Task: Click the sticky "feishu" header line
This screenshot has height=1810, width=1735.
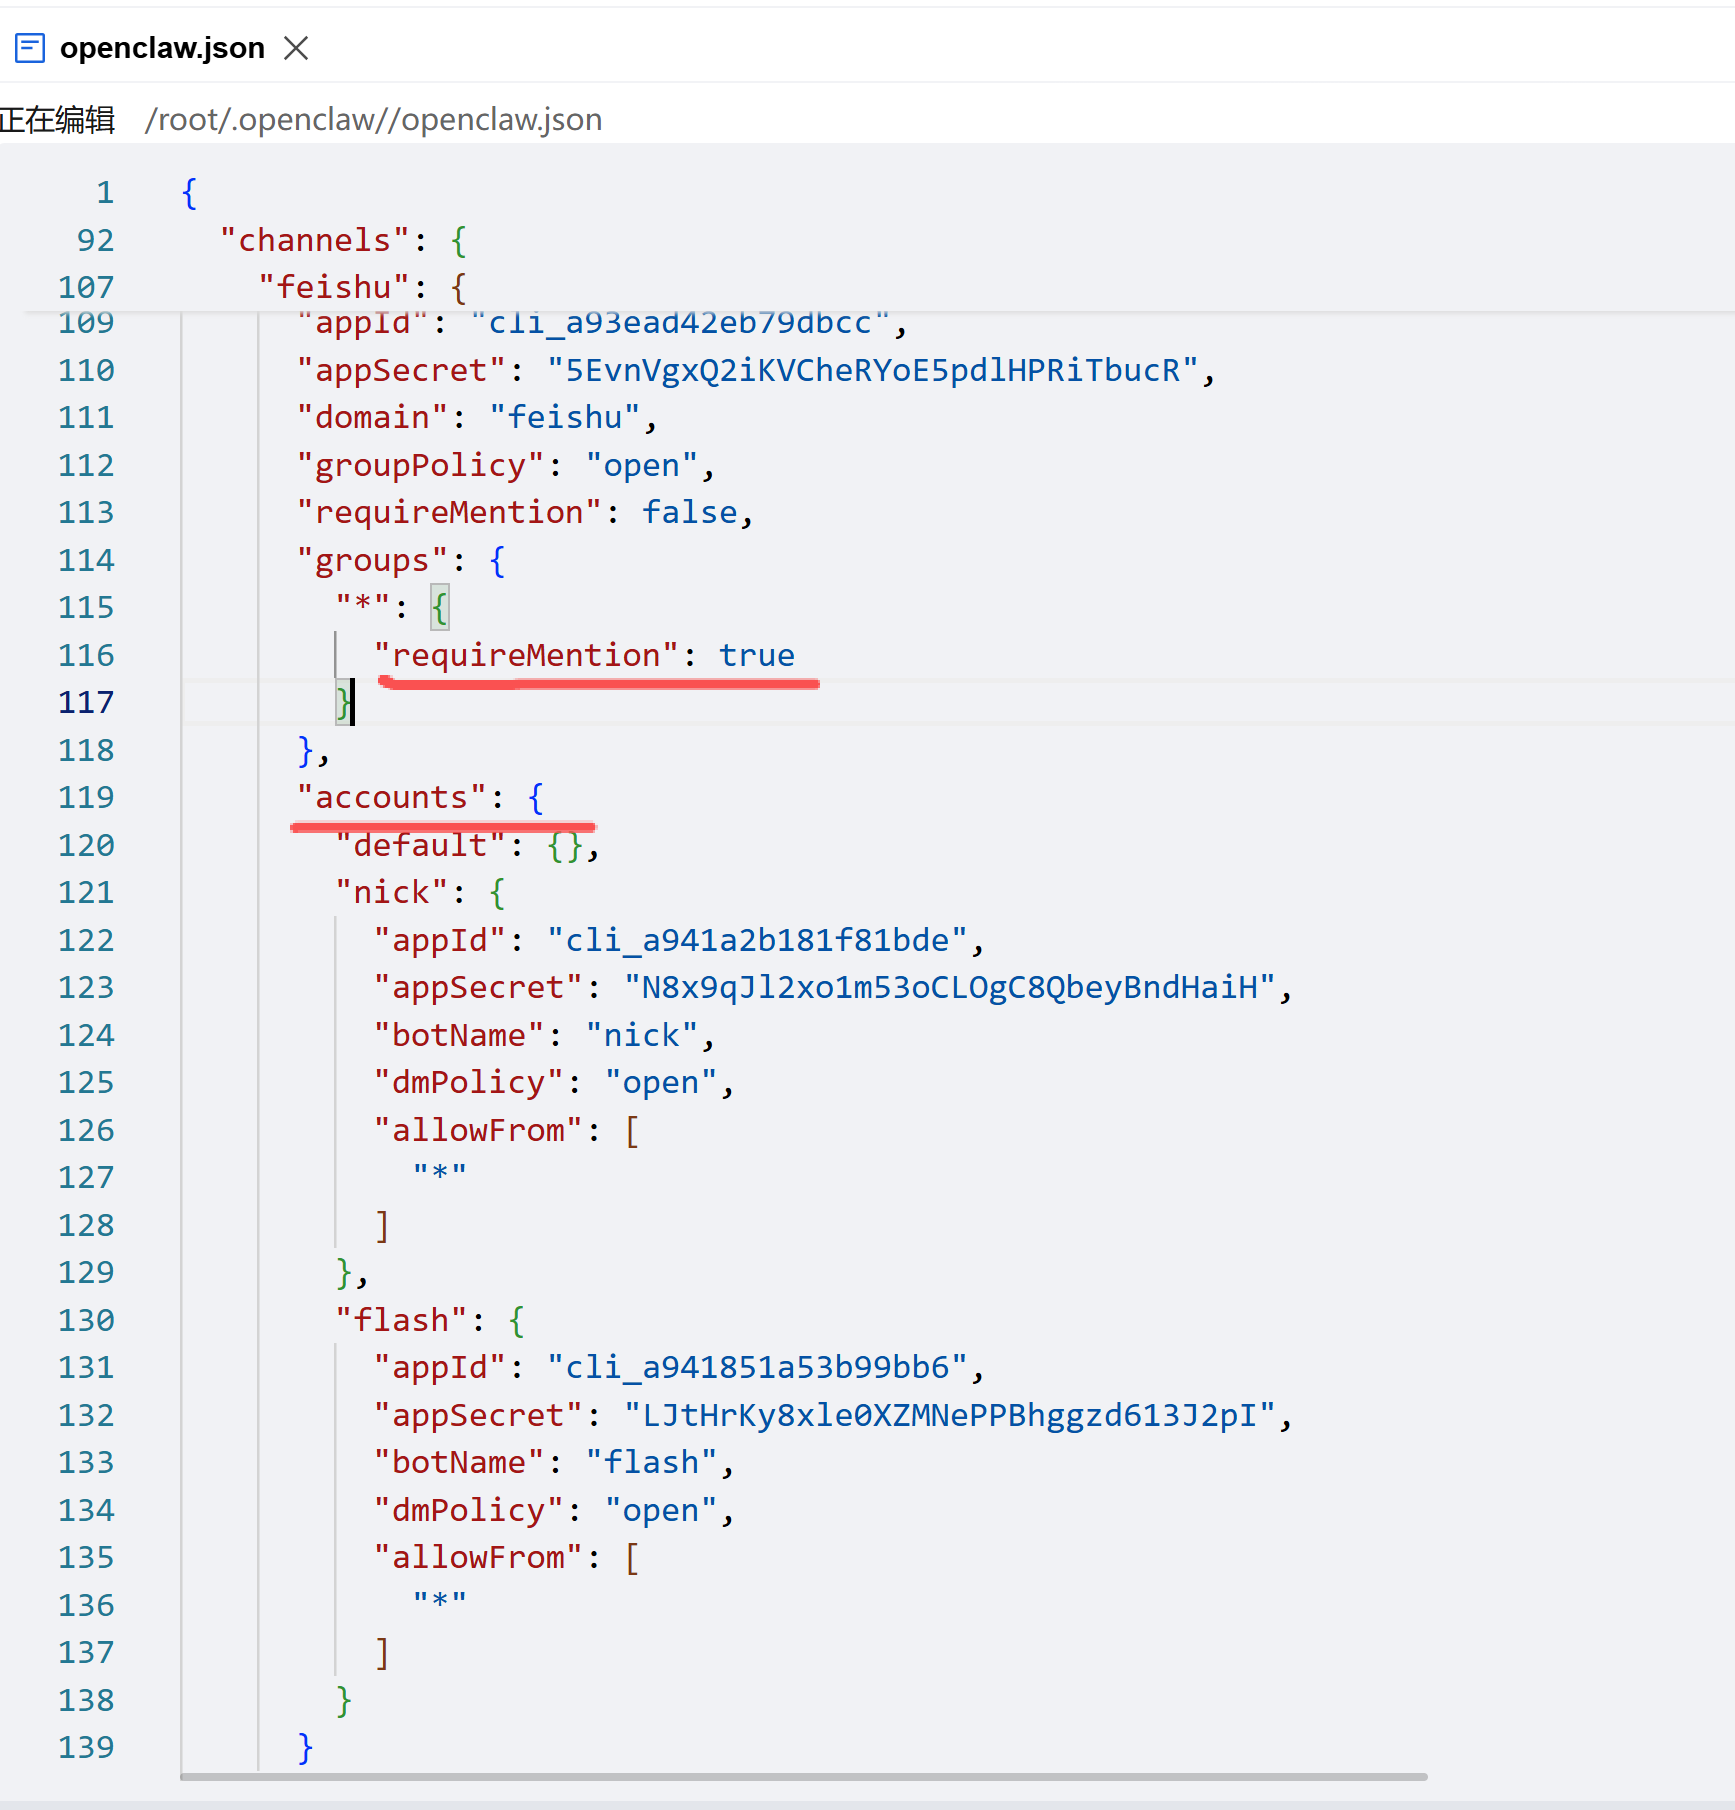Action: [362, 288]
